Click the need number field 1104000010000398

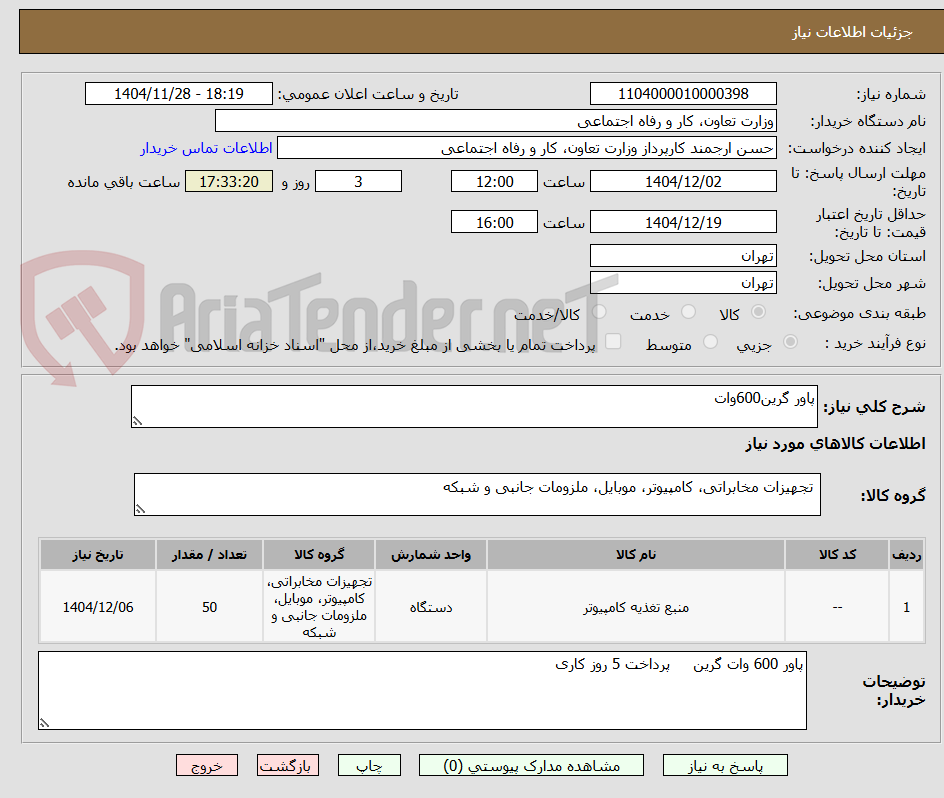click(x=683, y=94)
